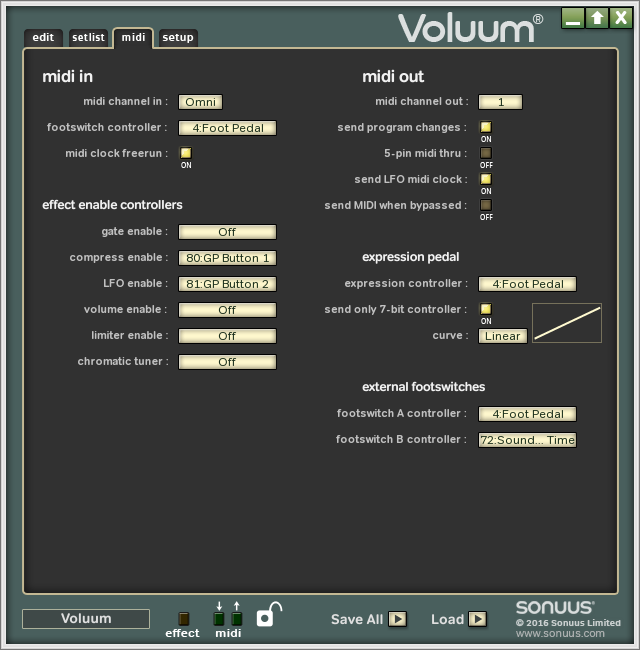Click the midi in activity indicator
This screenshot has width=640, height=650.
[219, 619]
